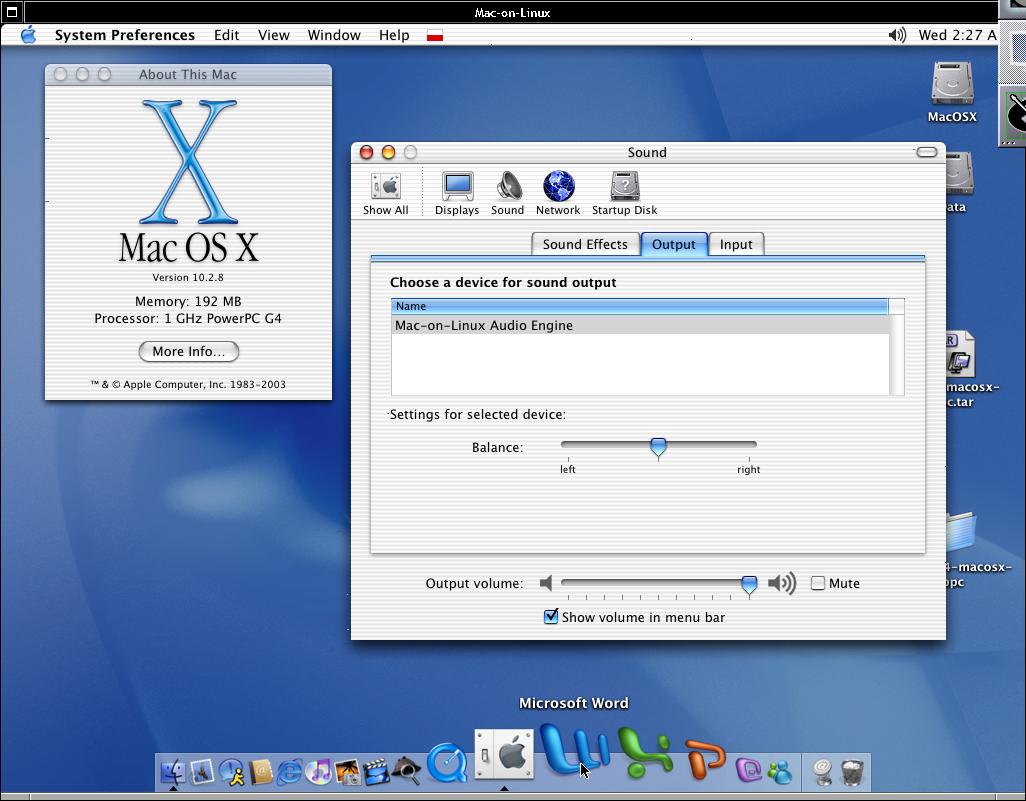Screen dimensions: 1026x801
Task: Open MSN Messenger from the dock
Action: click(x=780, y=772)
